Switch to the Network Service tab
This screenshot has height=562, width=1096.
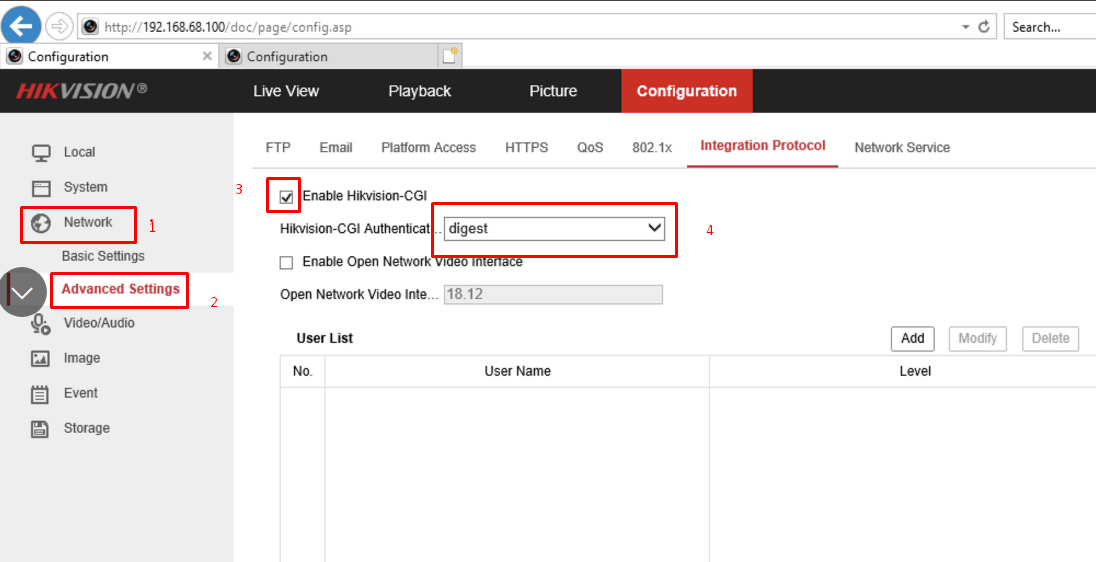click(x=902, y=147)
